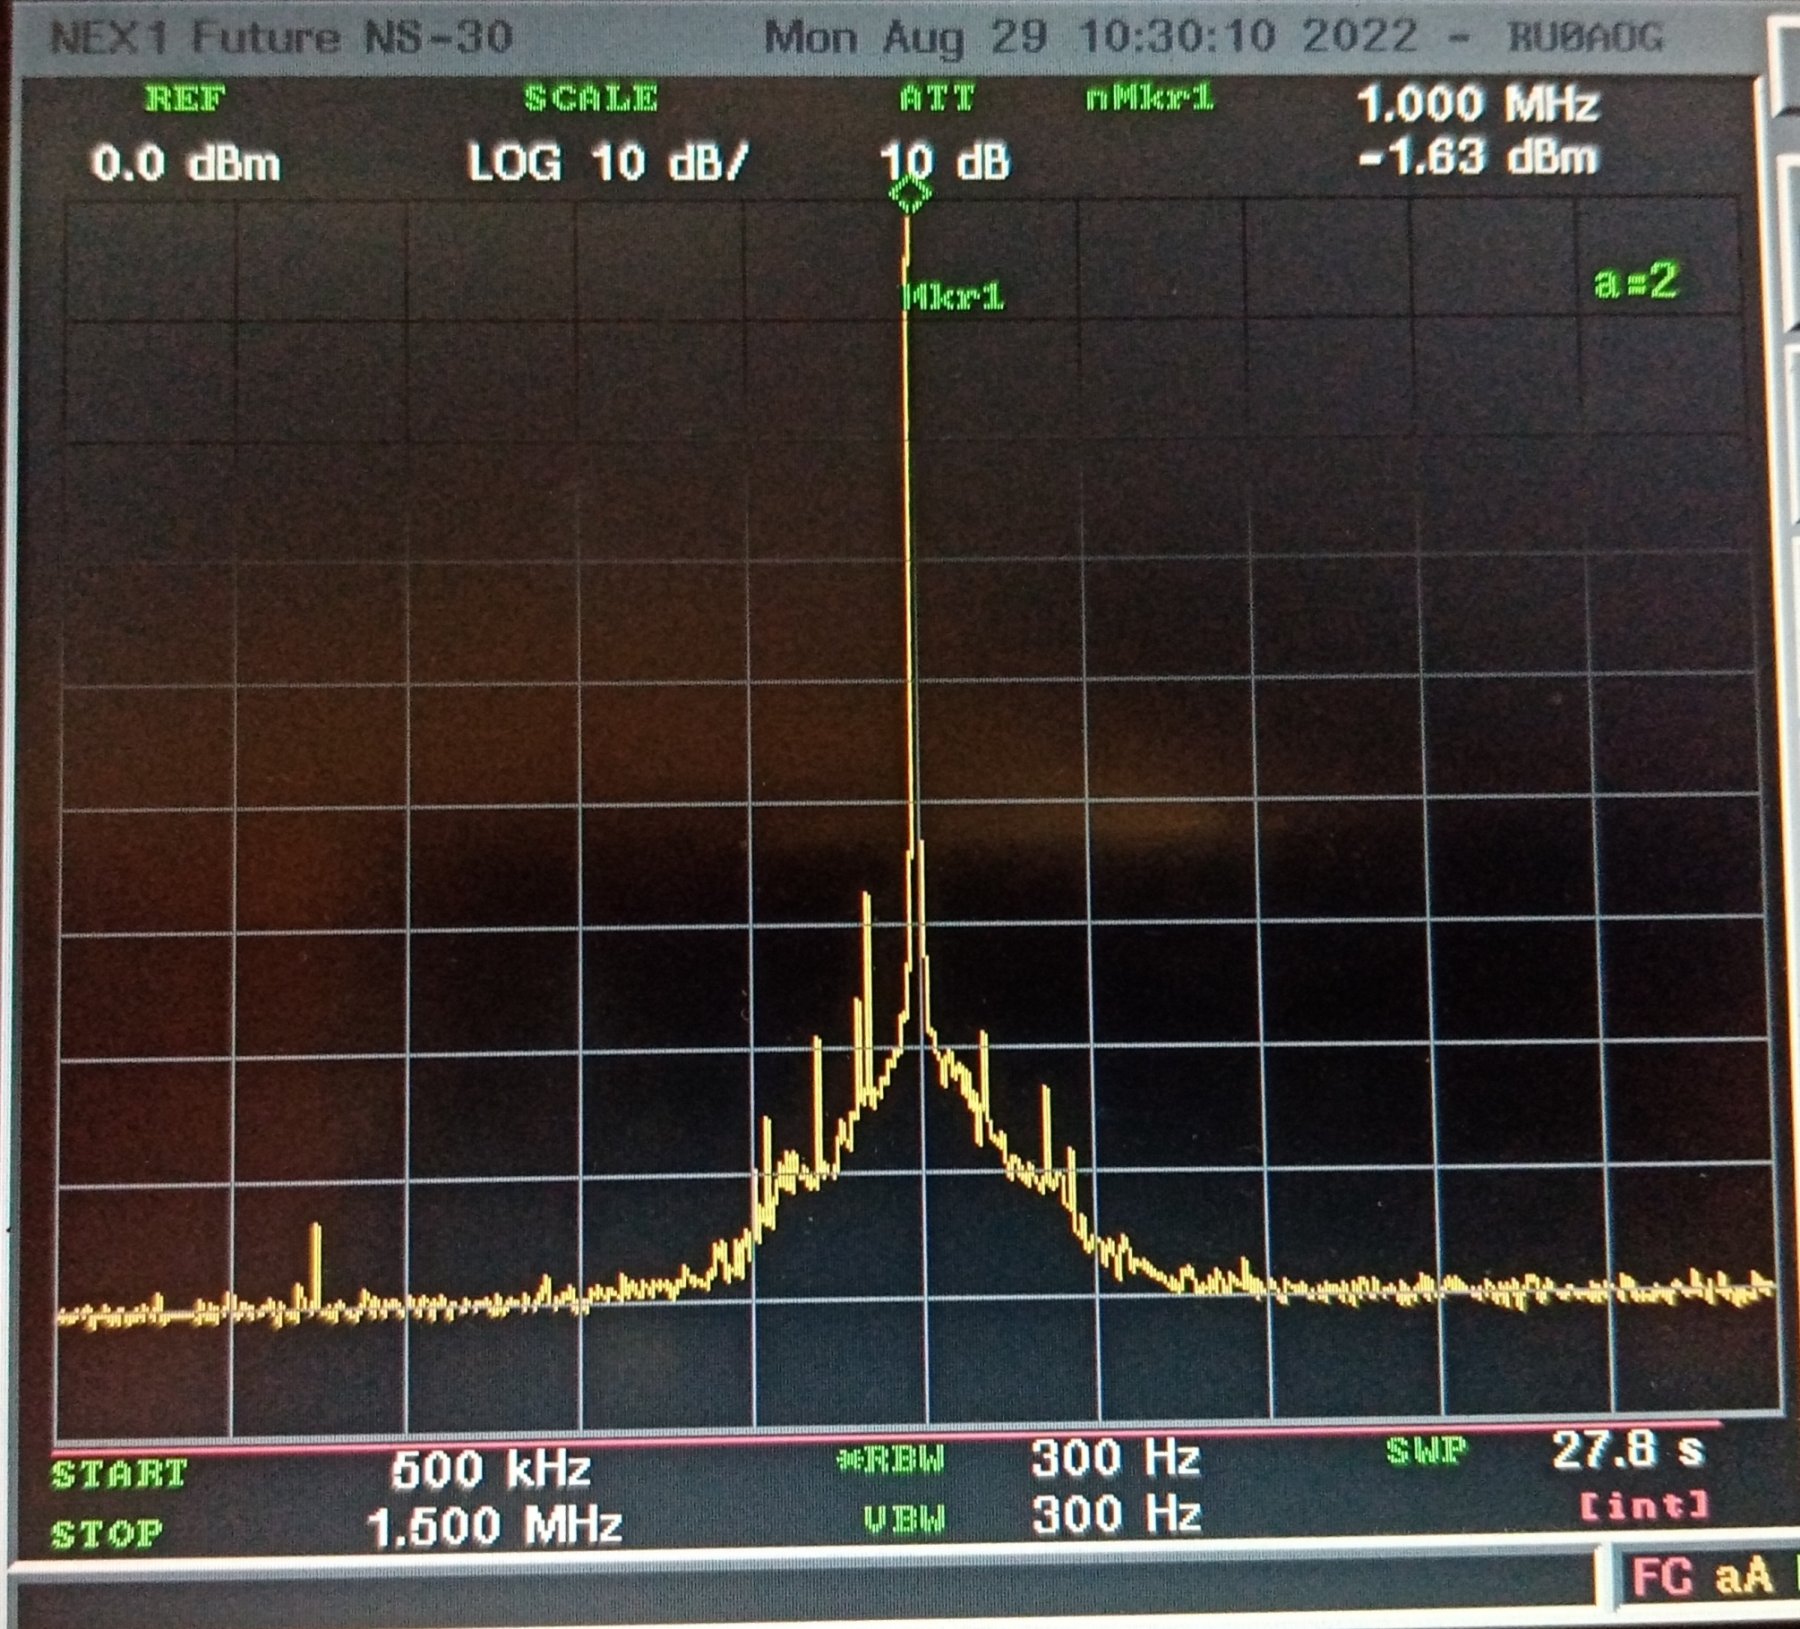Select the RBW label
The image size is (1800, 1629).
pos(892,1461)
